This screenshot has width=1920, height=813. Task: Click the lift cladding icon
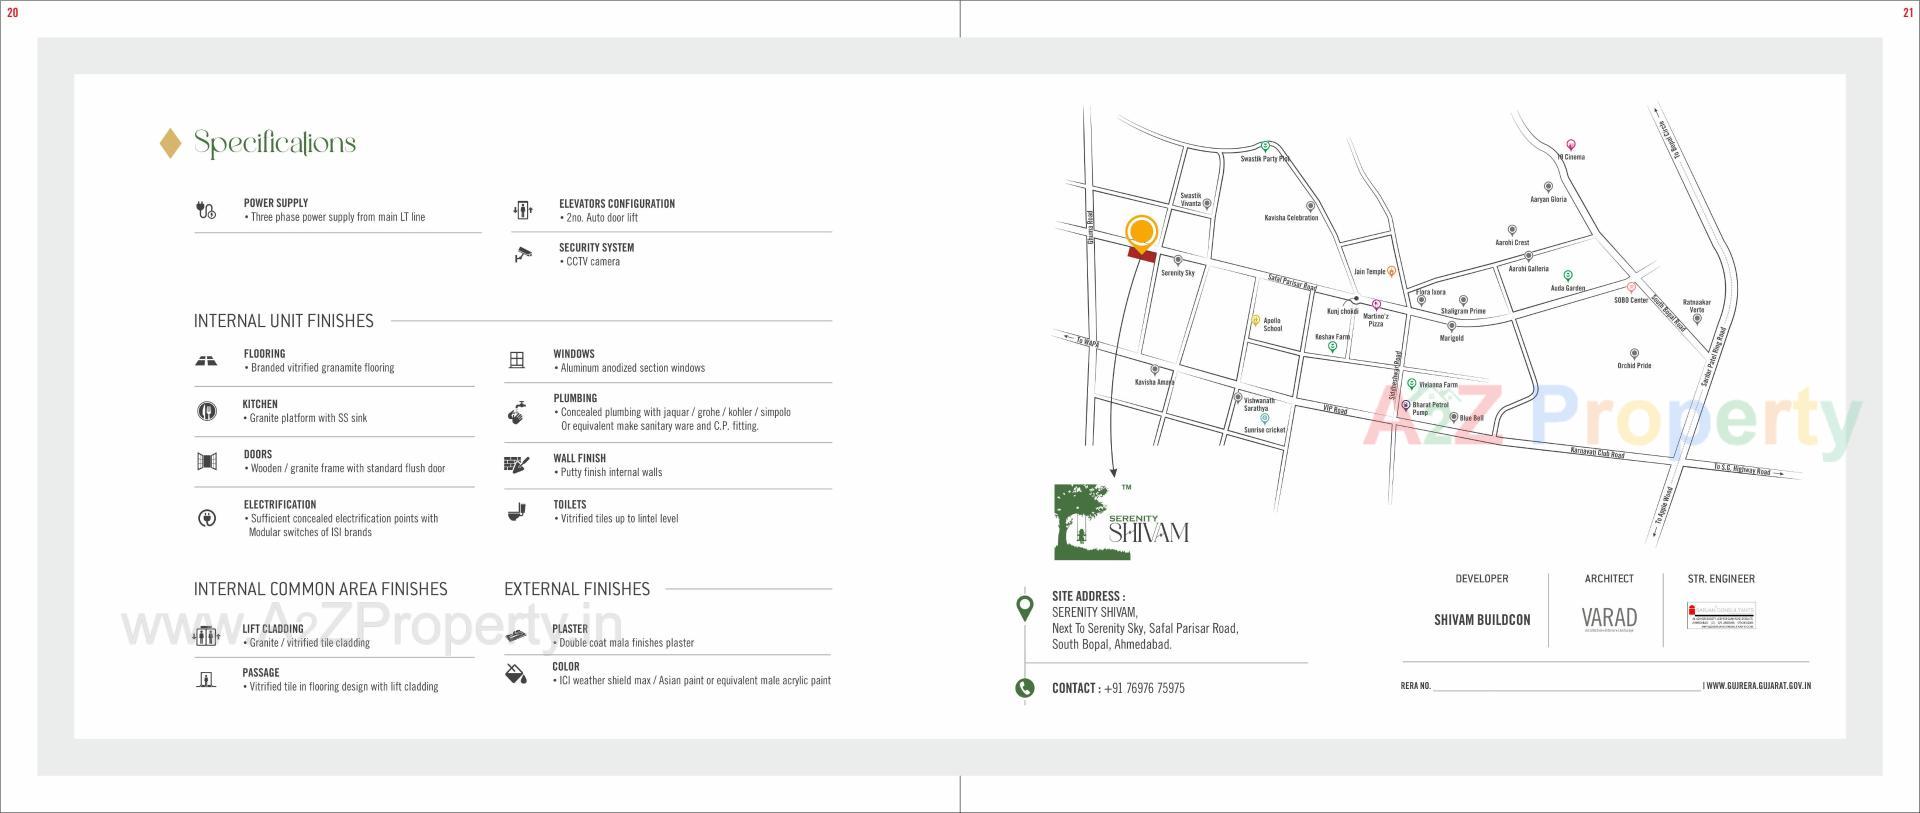click(205, 636)
